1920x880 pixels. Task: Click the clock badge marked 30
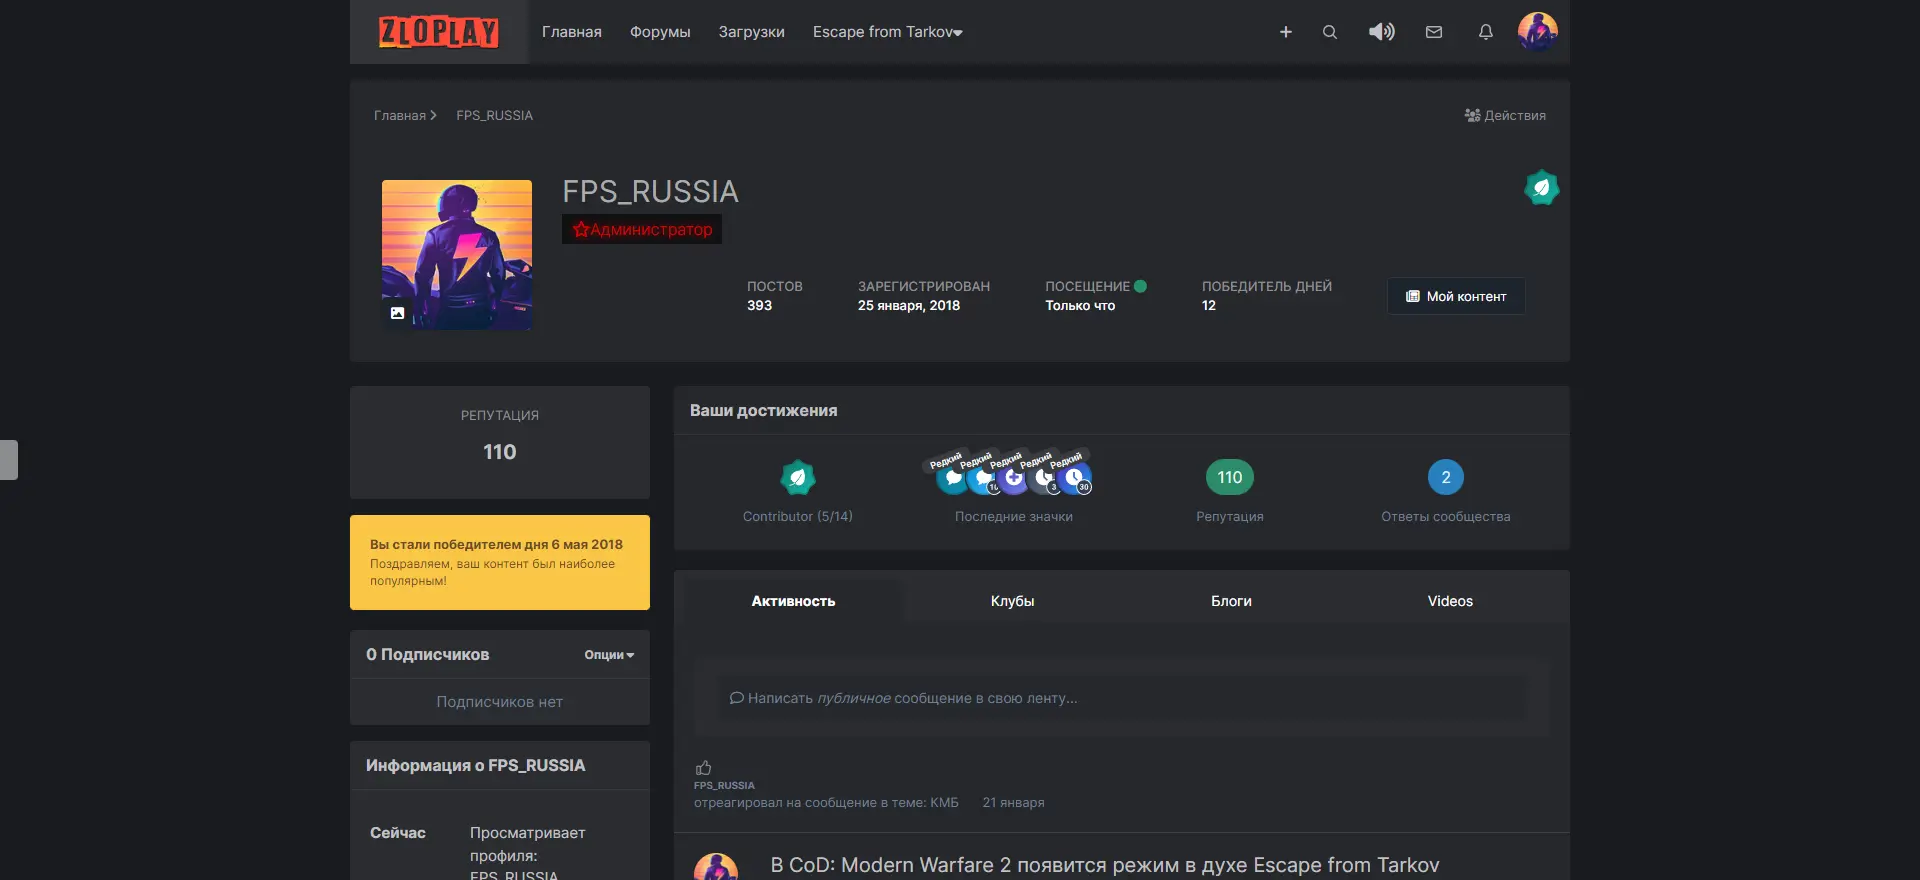(1075, 479)
